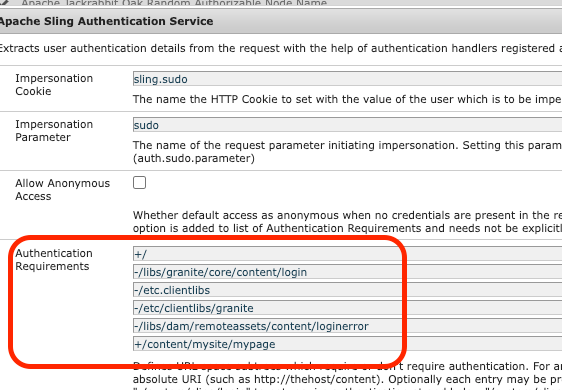Click the +/content/mysite/mypage requirement field
The height and width of the screenshot is (390, 562).
pos(347,343)
